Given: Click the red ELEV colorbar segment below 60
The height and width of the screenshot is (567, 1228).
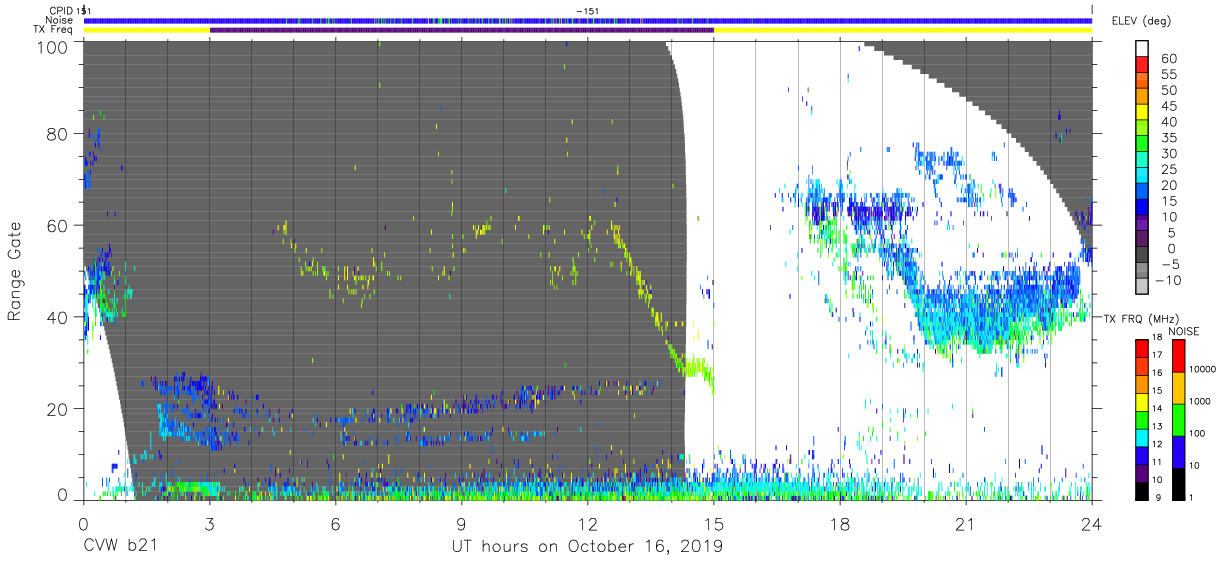Looking at the screenshot, I should click(x=1141, y=66).
